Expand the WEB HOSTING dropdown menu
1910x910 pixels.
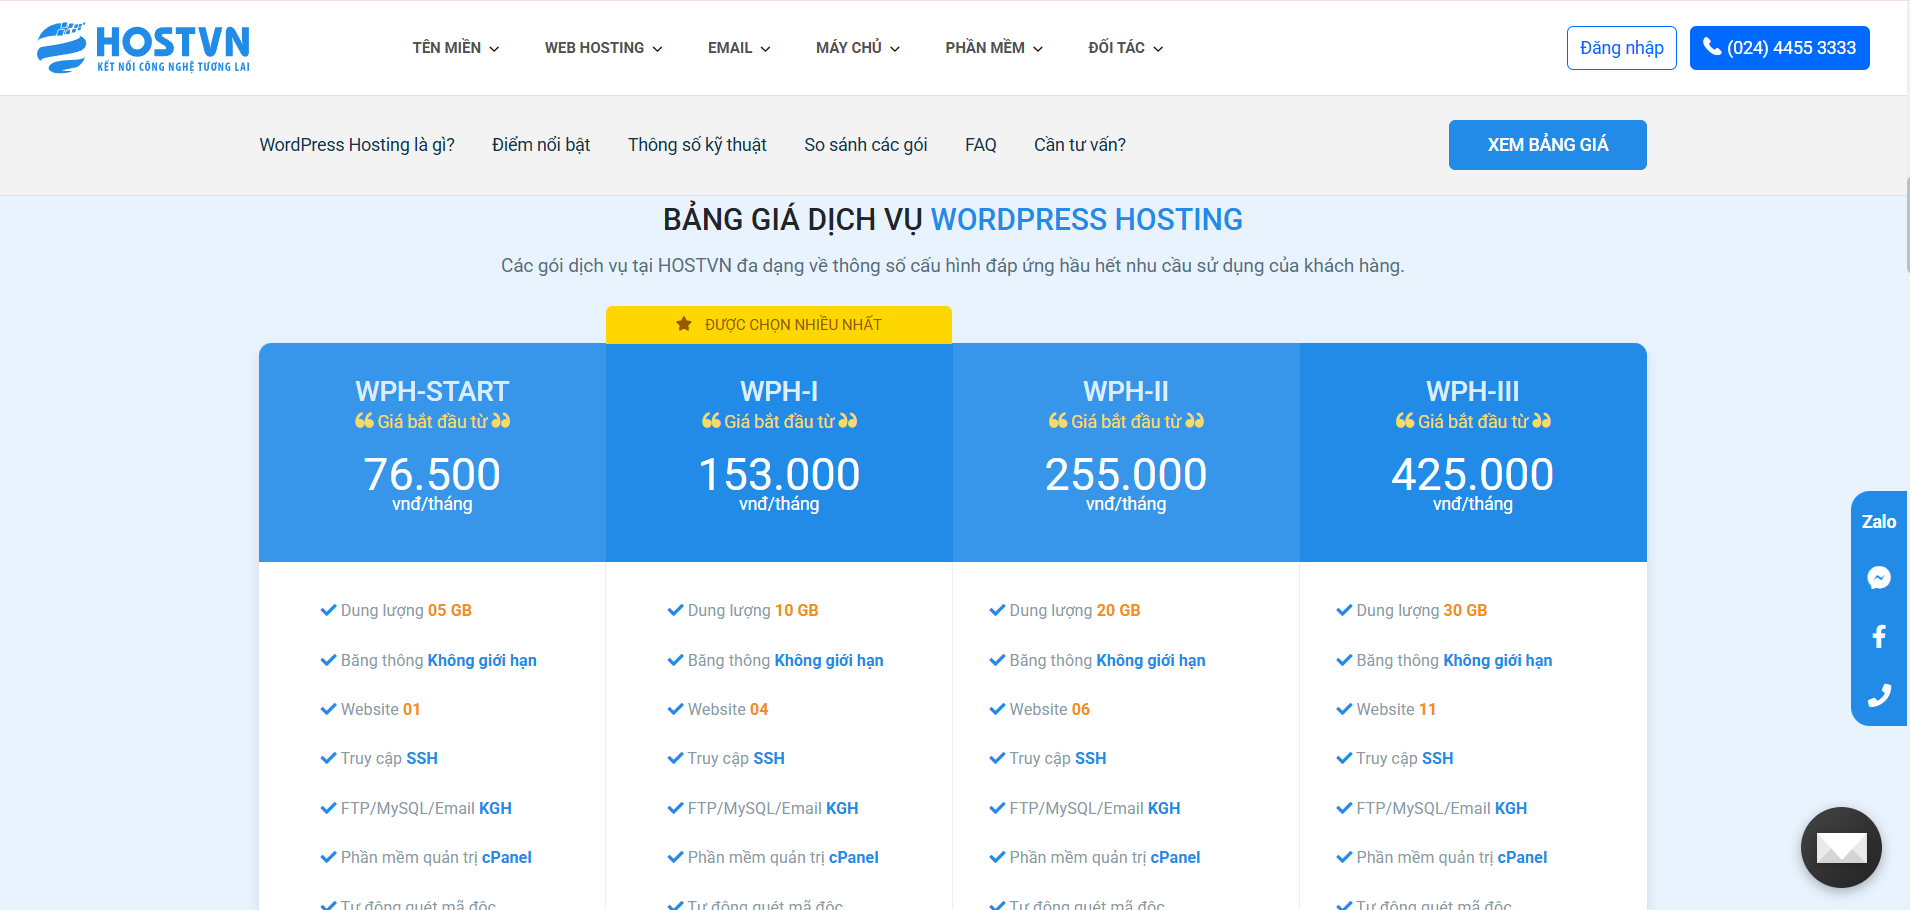(x=603, y=48)
